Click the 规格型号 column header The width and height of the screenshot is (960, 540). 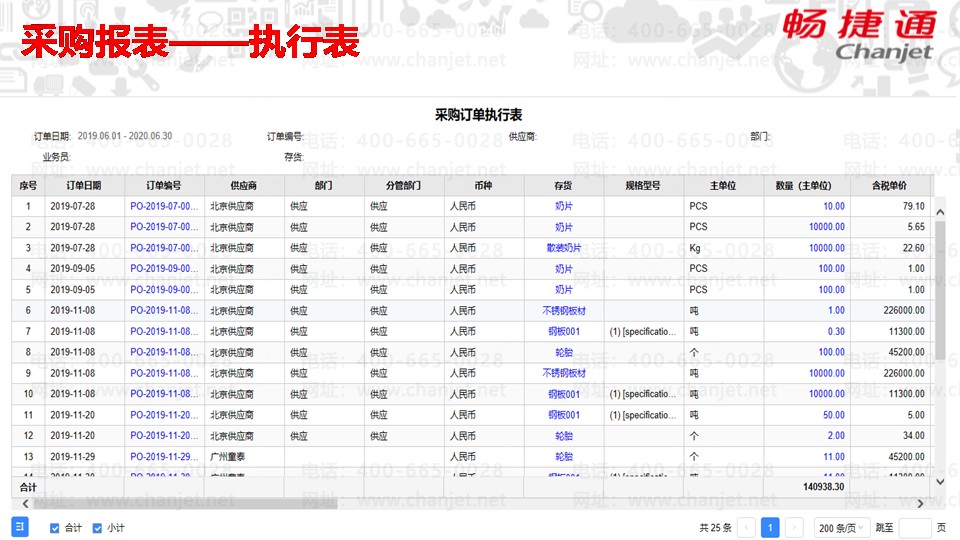click(643, 185)
